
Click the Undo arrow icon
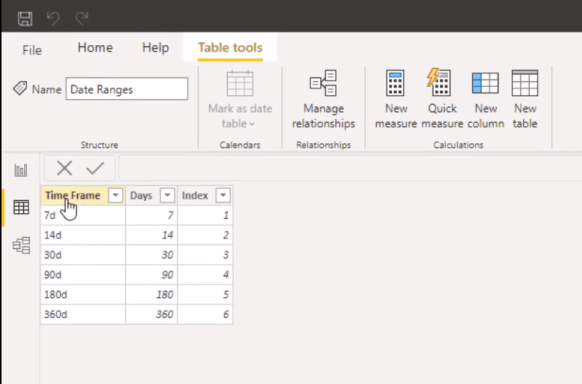53,18
